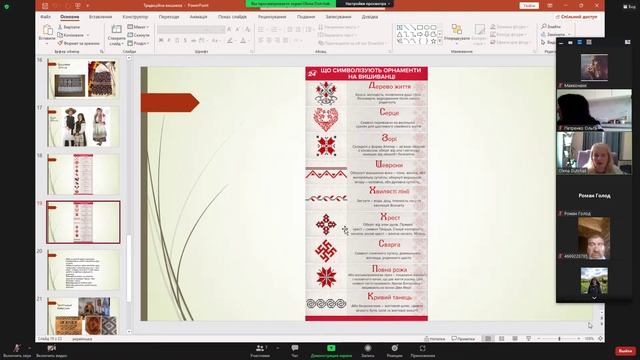The width and height of the screenshot is (640, 360).
Task: Open Zoom Participants (Учасники) panel
Action: tap(260, 351)
